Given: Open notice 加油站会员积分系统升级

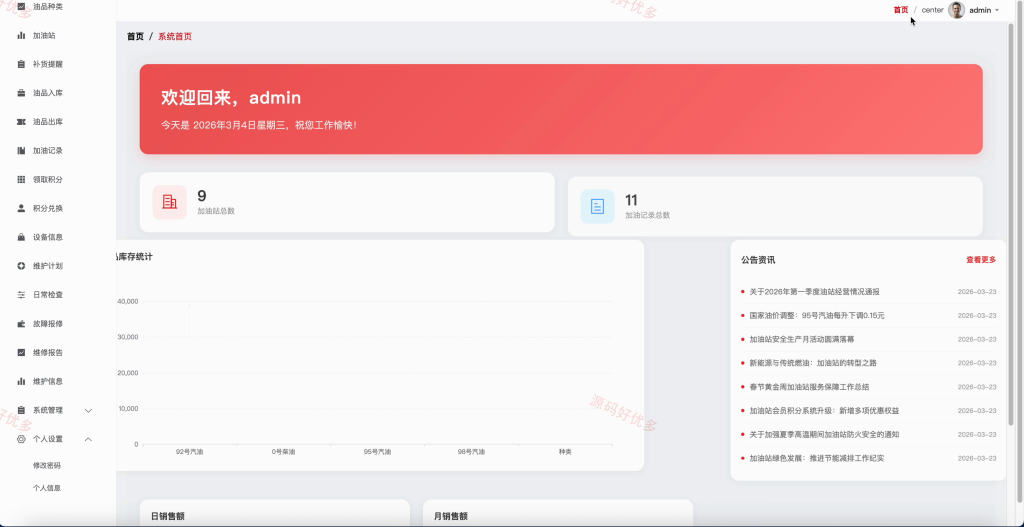Looking at the screenshot, I should (x=824, y=411).
